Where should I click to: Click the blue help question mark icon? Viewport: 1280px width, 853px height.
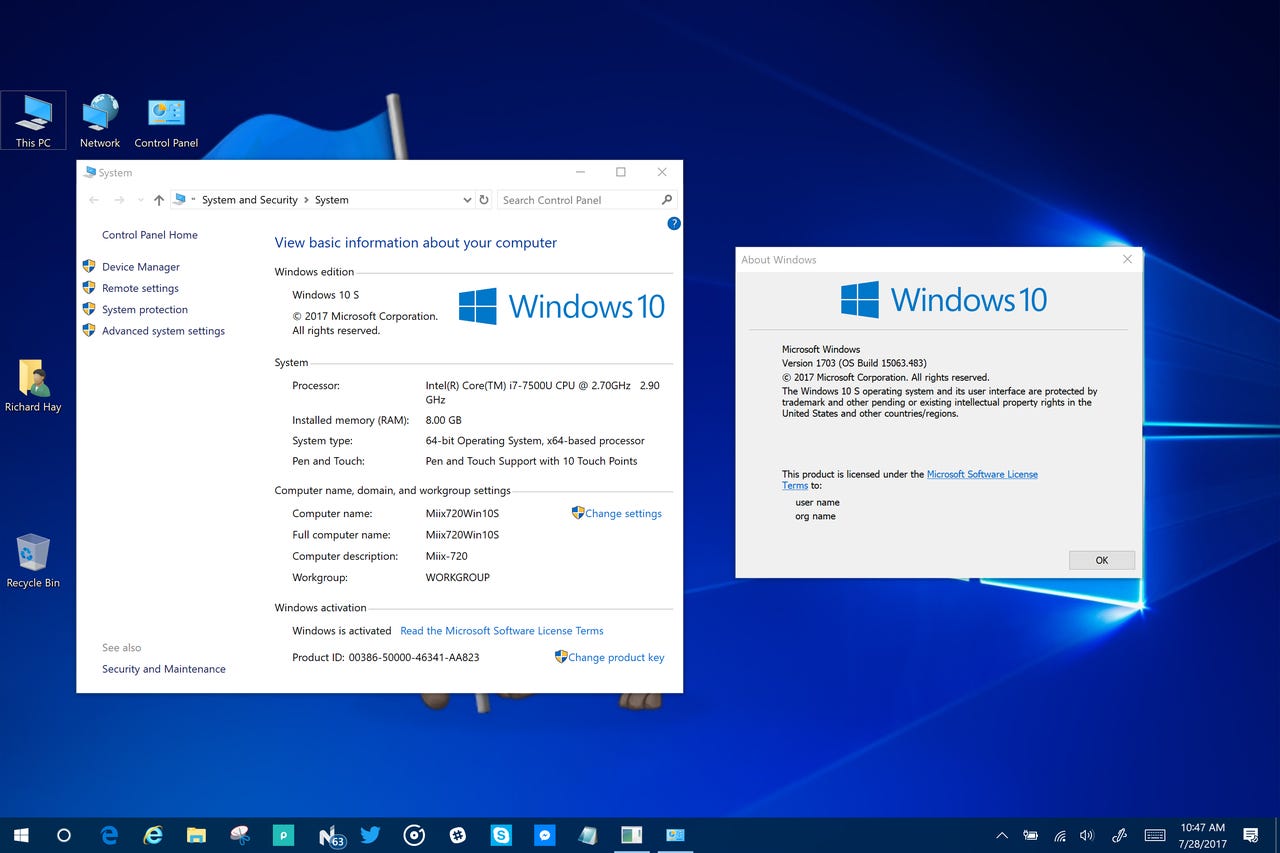point(673,223)
